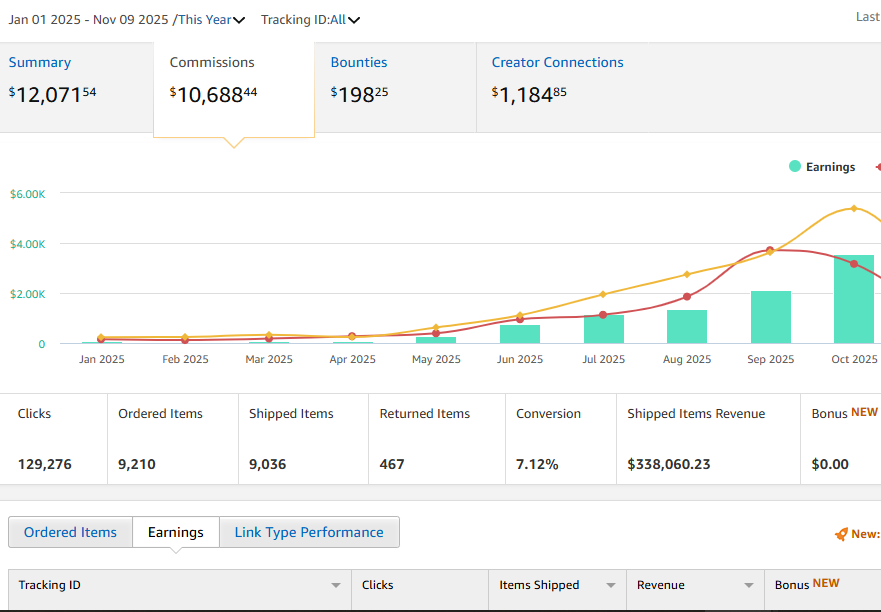Sort by Tracking ID column arrow
The image size is (881, 612).
point(335,586)
